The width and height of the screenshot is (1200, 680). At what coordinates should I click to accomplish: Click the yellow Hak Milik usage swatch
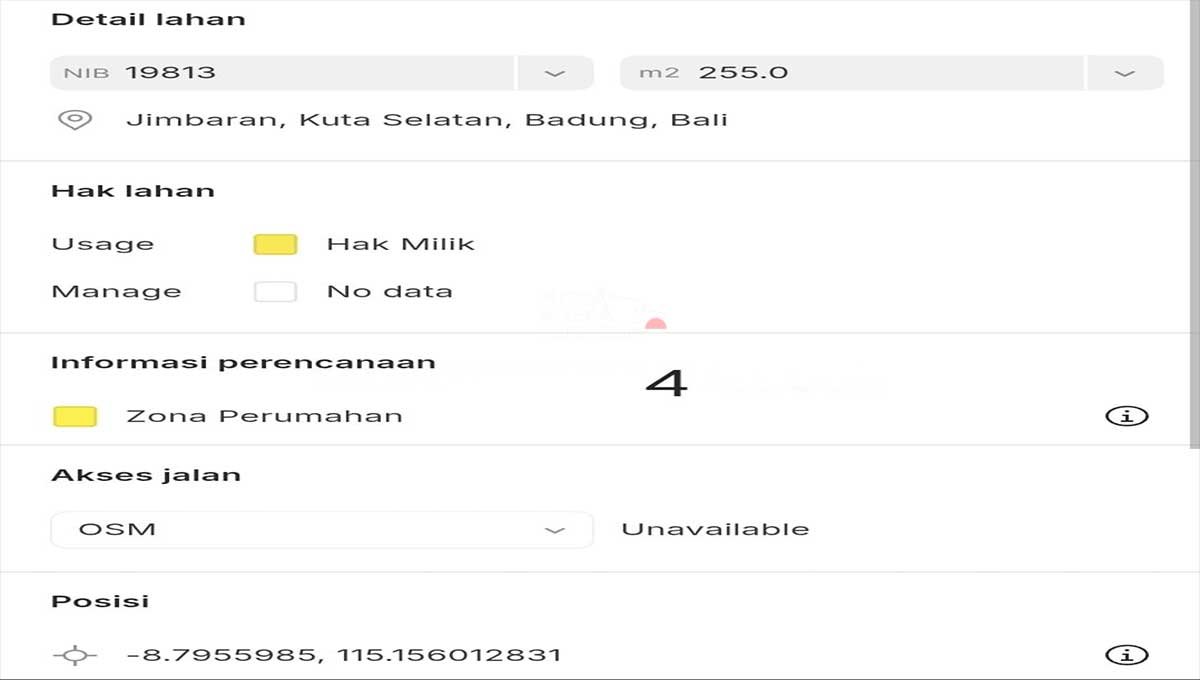point(275,244)
